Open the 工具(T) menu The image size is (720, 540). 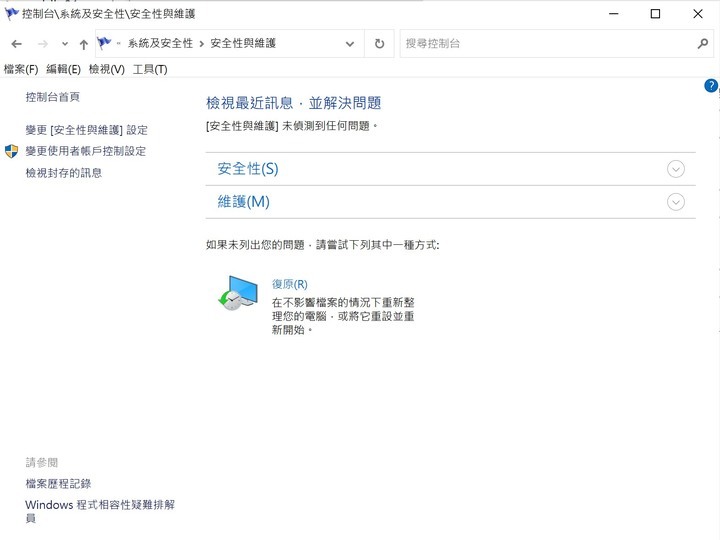click(x=150, y=69)
